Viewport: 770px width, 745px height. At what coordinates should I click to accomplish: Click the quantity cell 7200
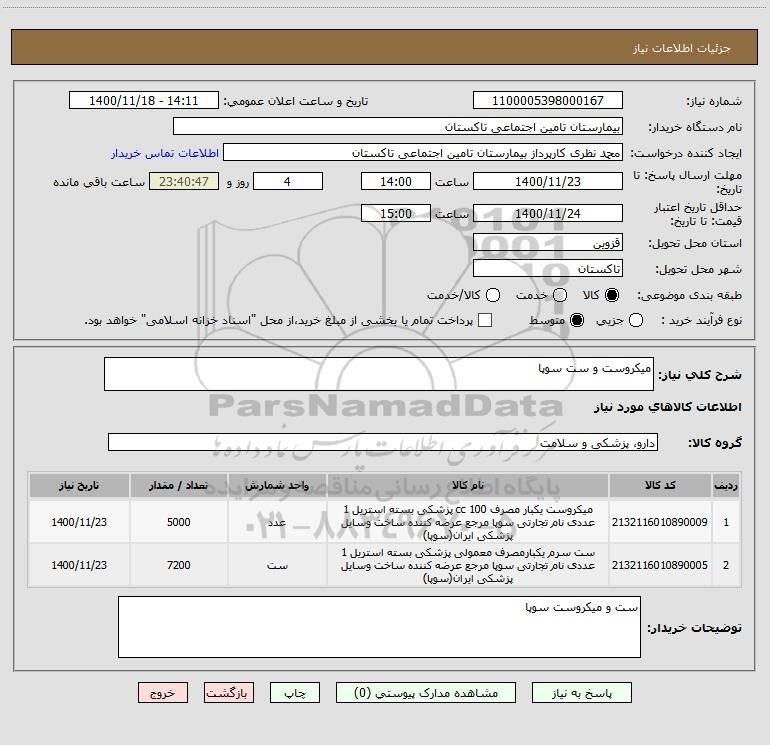point(179,565)
